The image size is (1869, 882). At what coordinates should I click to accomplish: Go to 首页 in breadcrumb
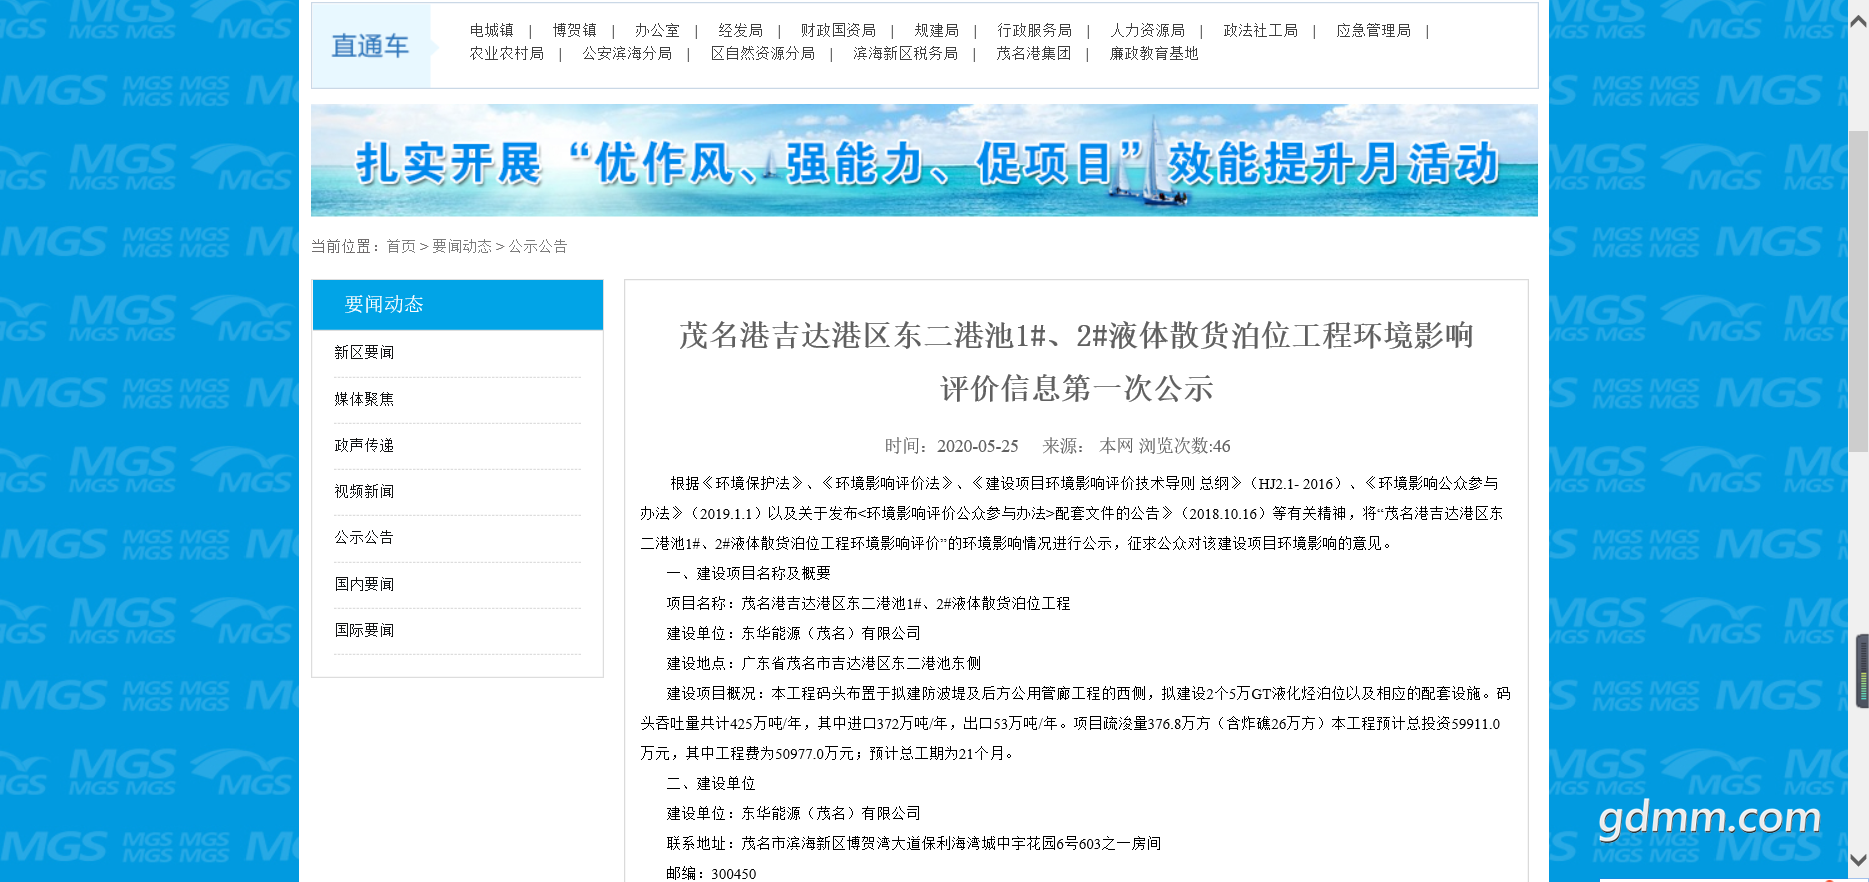401,246
